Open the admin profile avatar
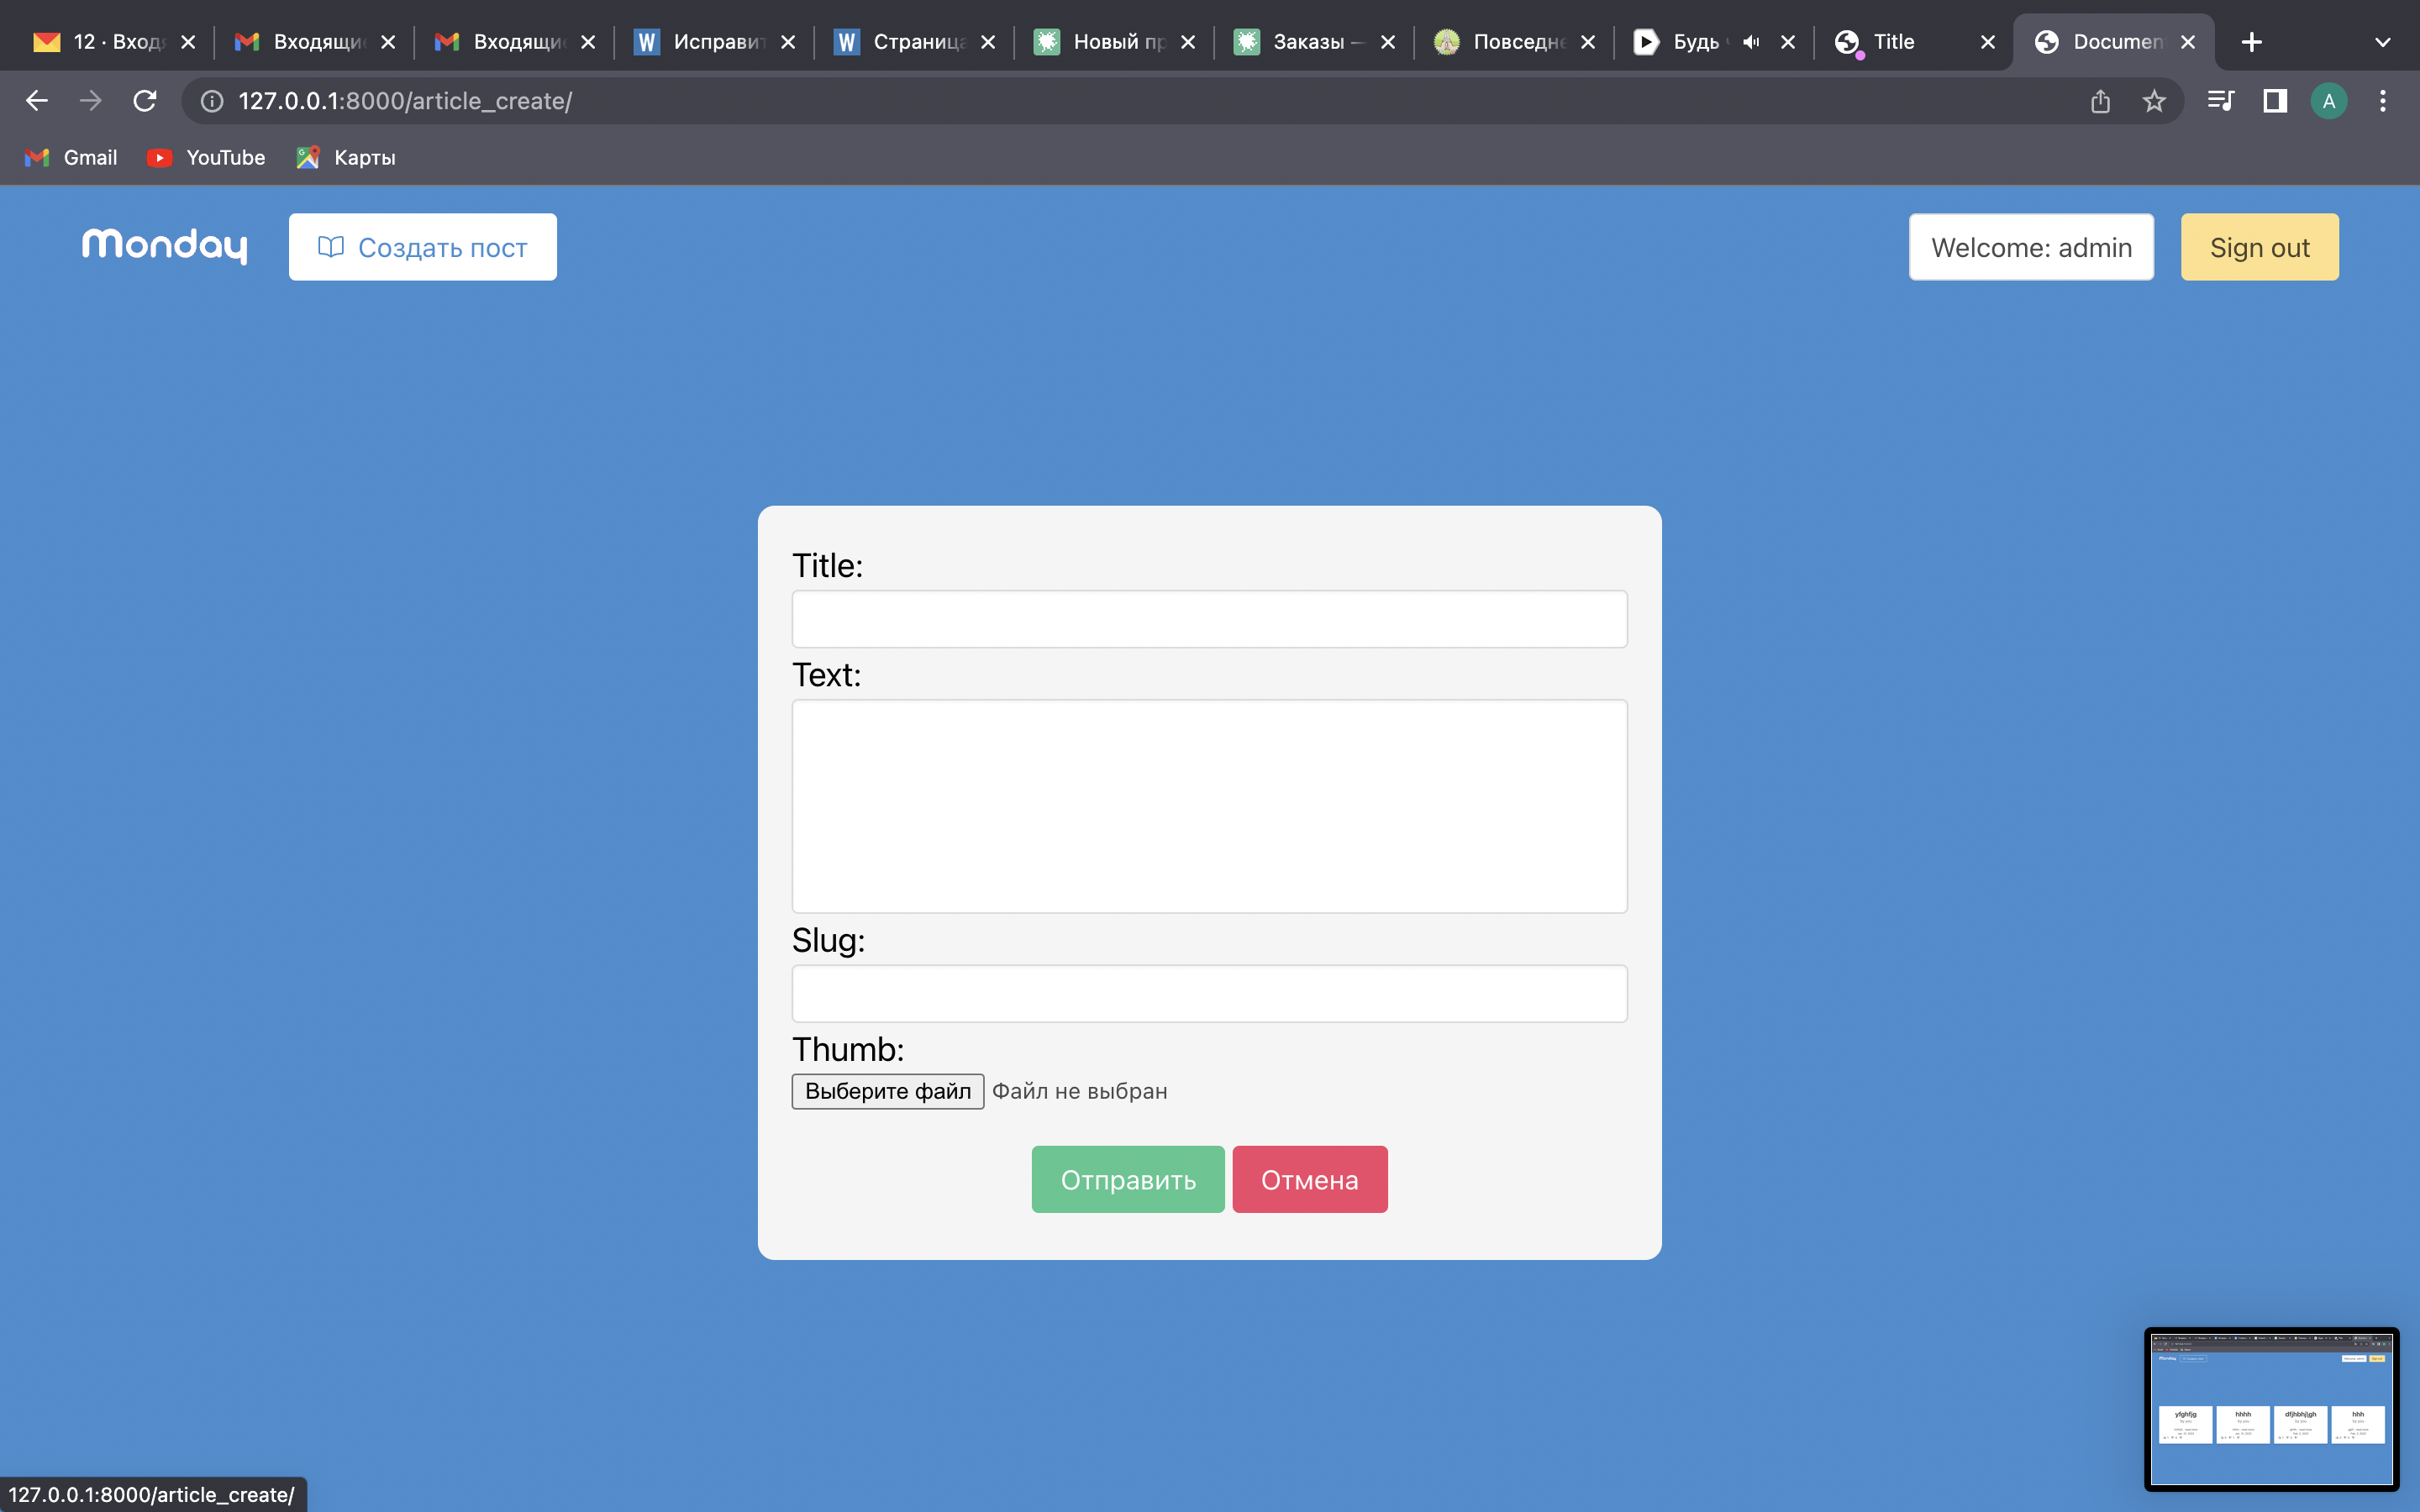This screenshot has height=1512, width=2420. pyautogui.click(x=2329, y=101)
